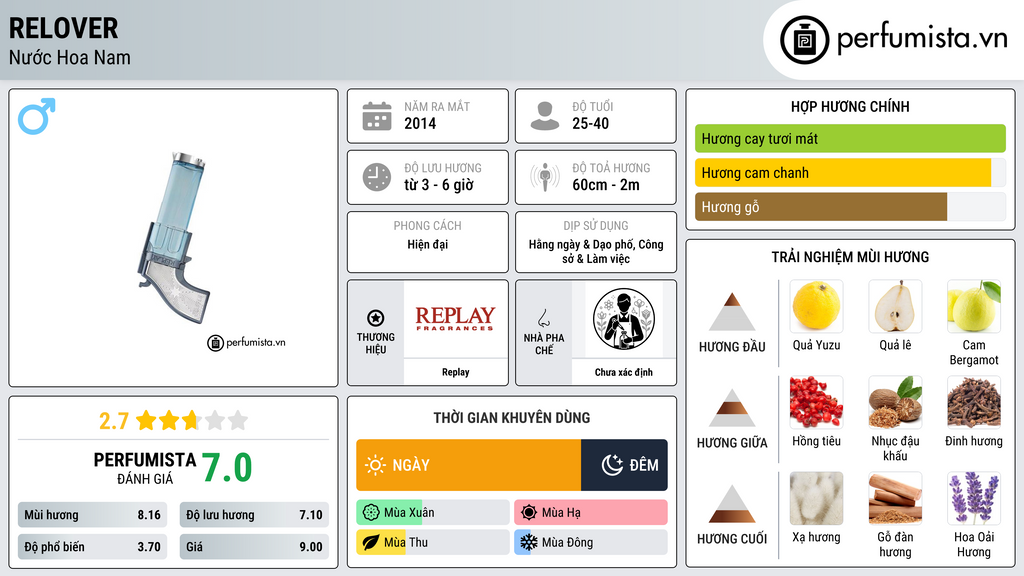Click the nose perfumer icon

[543, 318]
